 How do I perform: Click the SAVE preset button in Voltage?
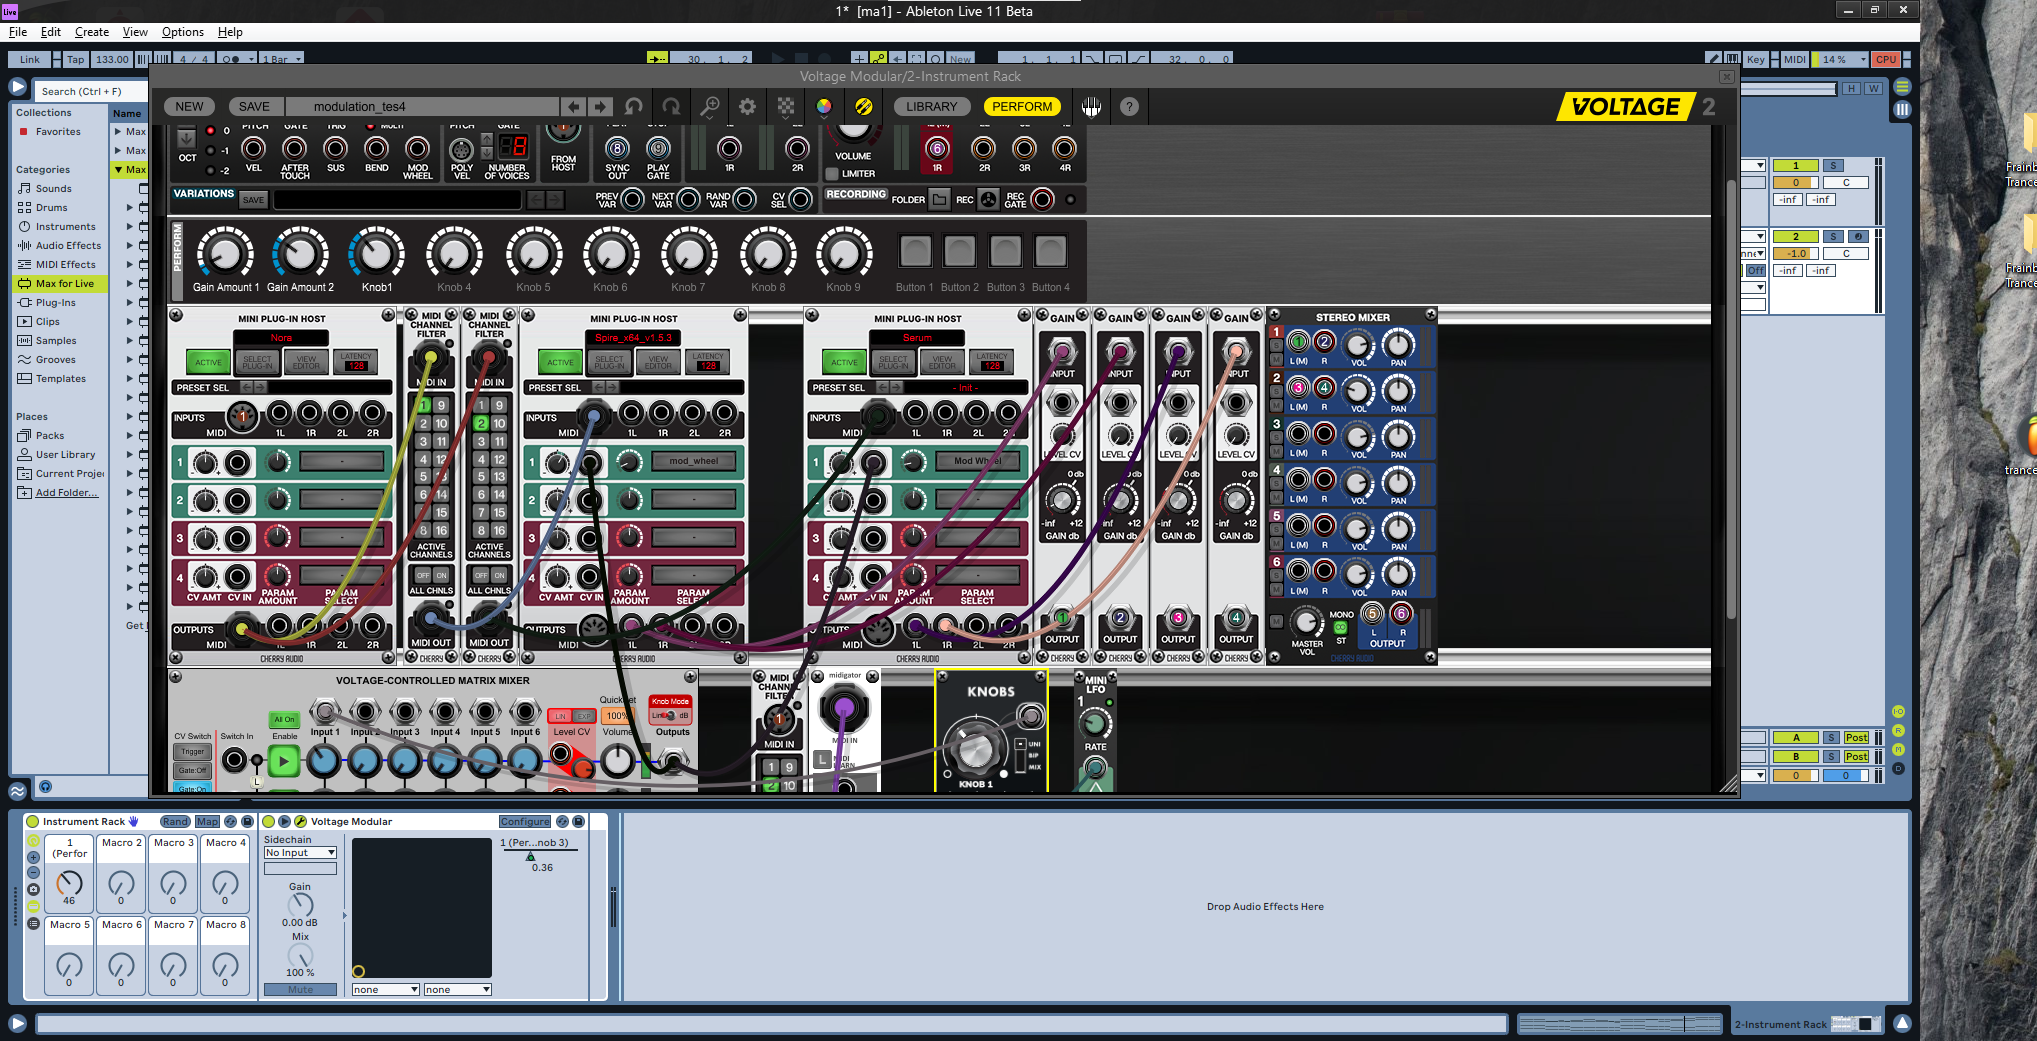click(254, 106)
